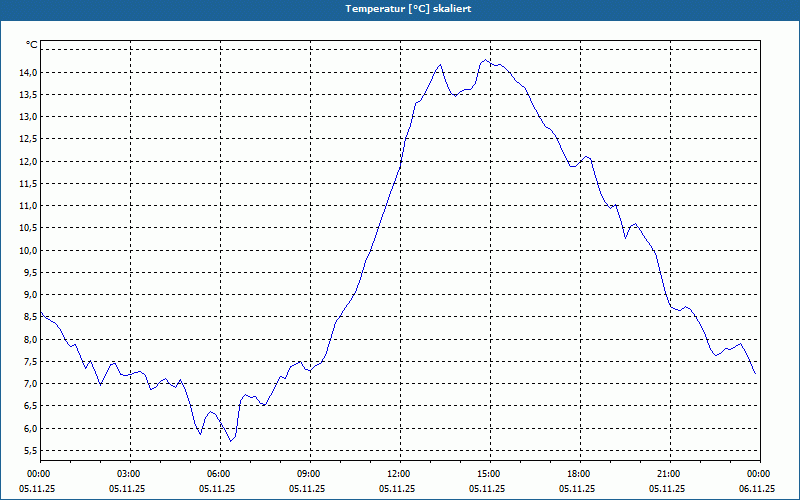Select the '10,0' y-axis tick label
The width and height of the screenshot is (800, 500).
coord(29,250)
